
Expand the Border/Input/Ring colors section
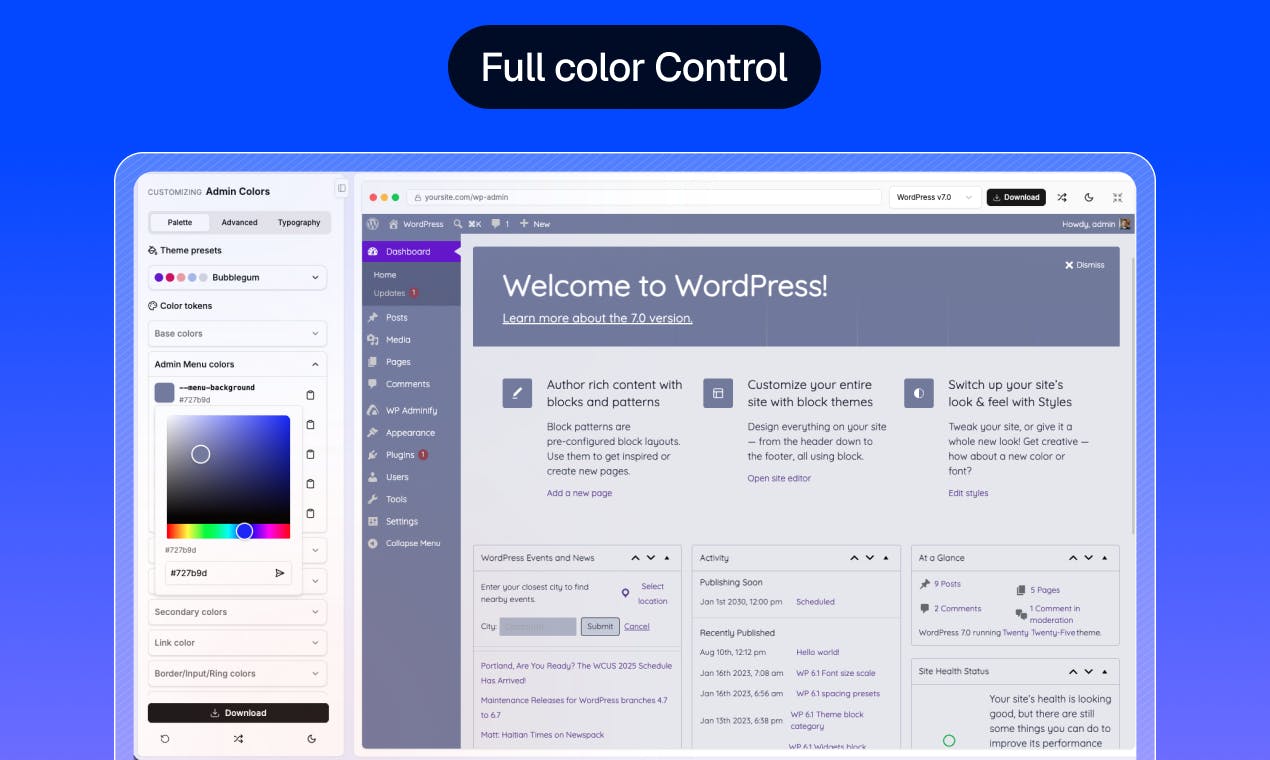(x=238, y=674)
